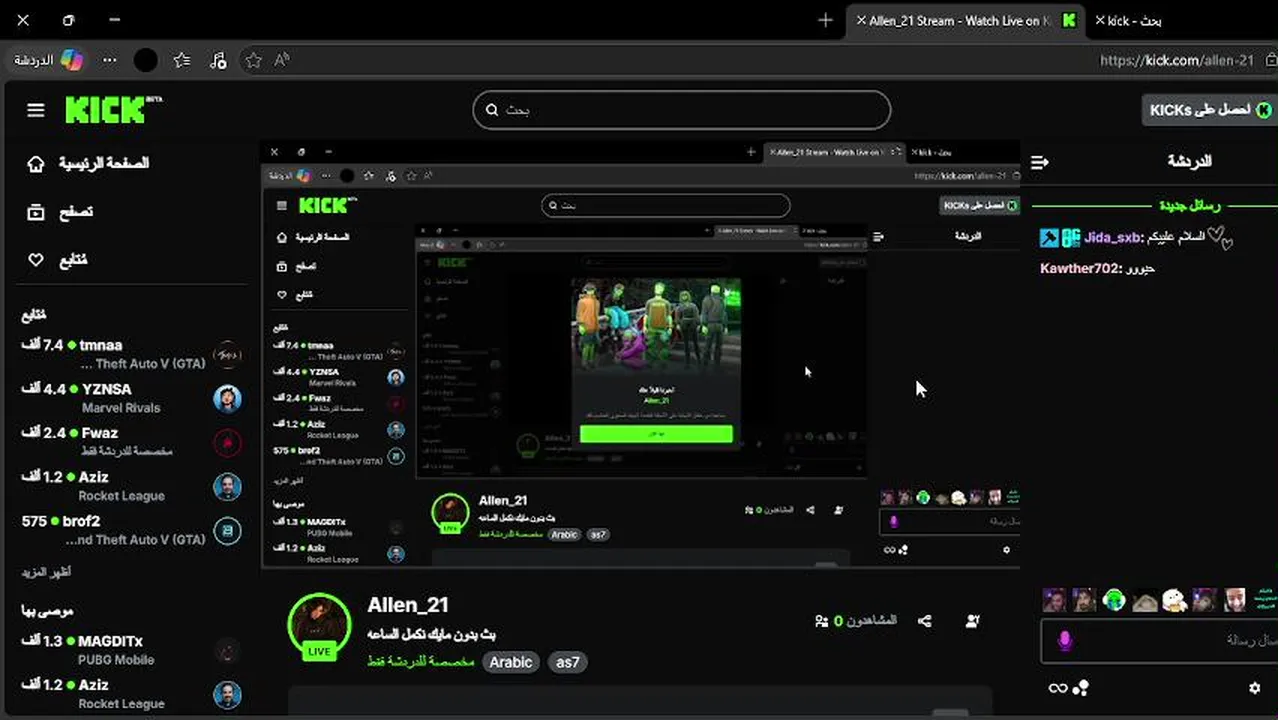Click the Get KICKs button
Screen dimensions: 1278x720
click(1208, 110)
